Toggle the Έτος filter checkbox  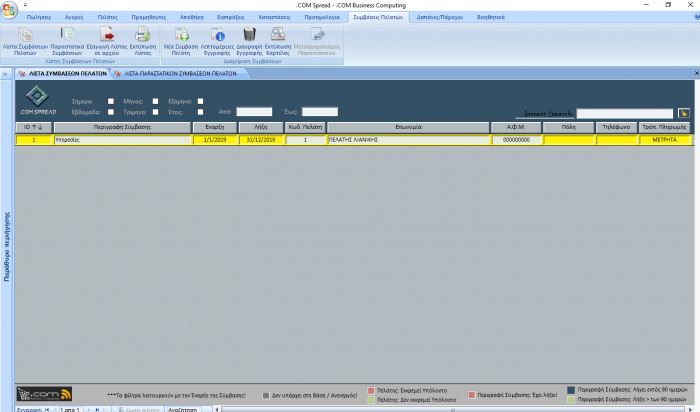200,112
